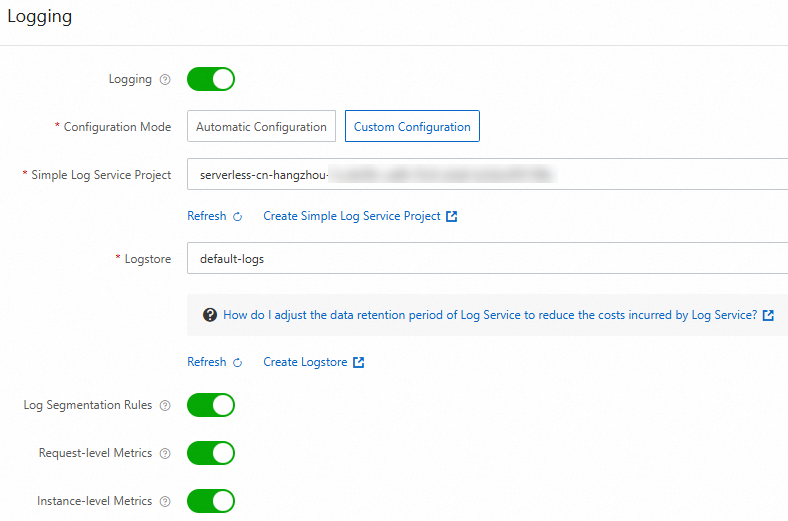Open help icon beside Logging label
788x521 pixels.
tap(165, 79)
